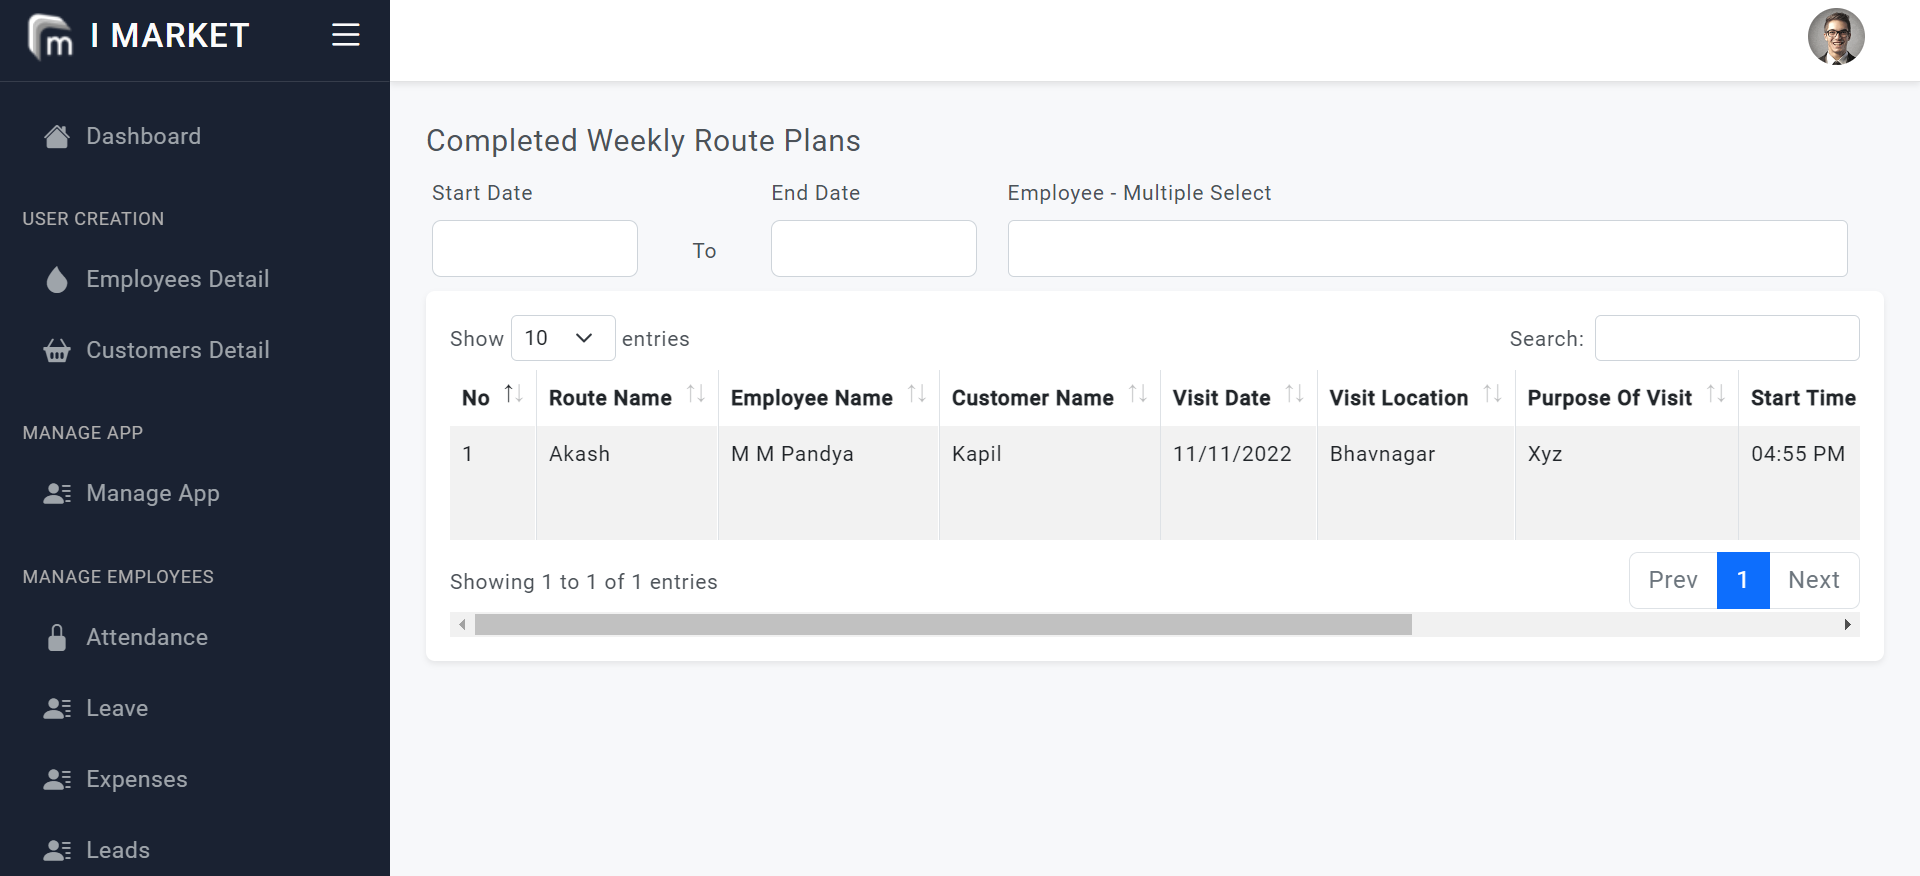Click the Customers Detail basket icon
The height and width of the screenshot is (876, 1920).
[57, 351]
